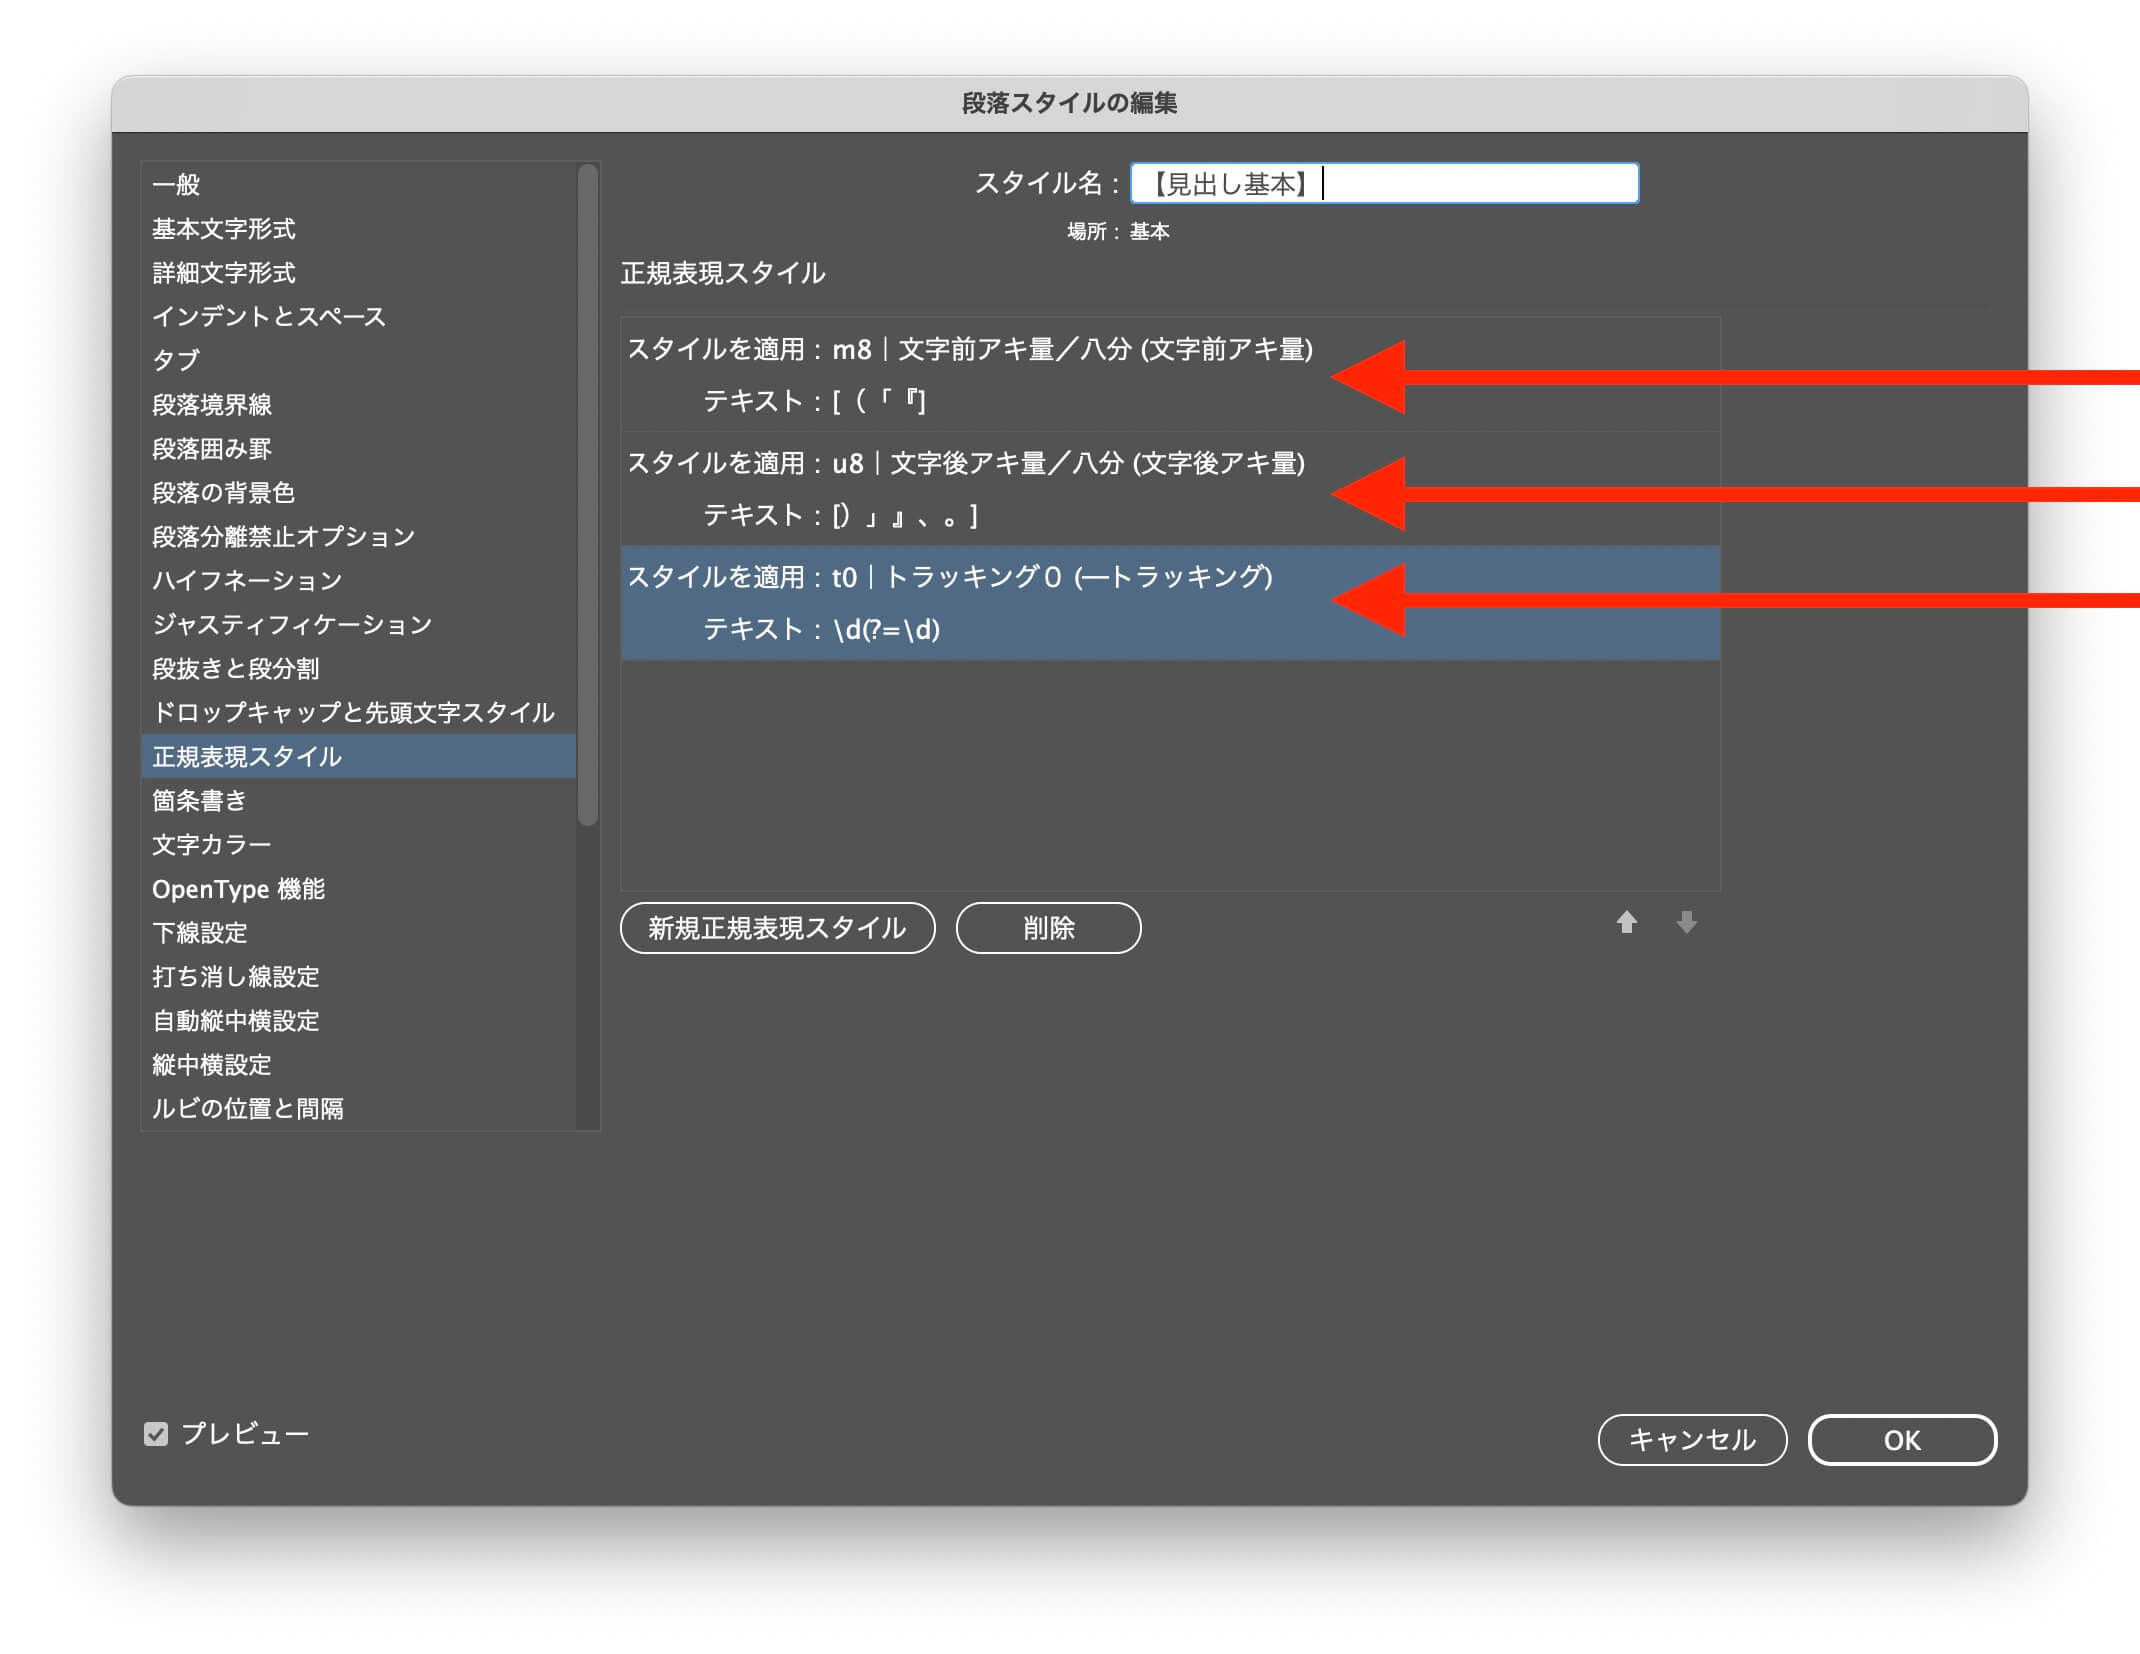Click the category list scrollbar
The width and height of the screenshot is (2140, 1654).
(x=587, y=495)
